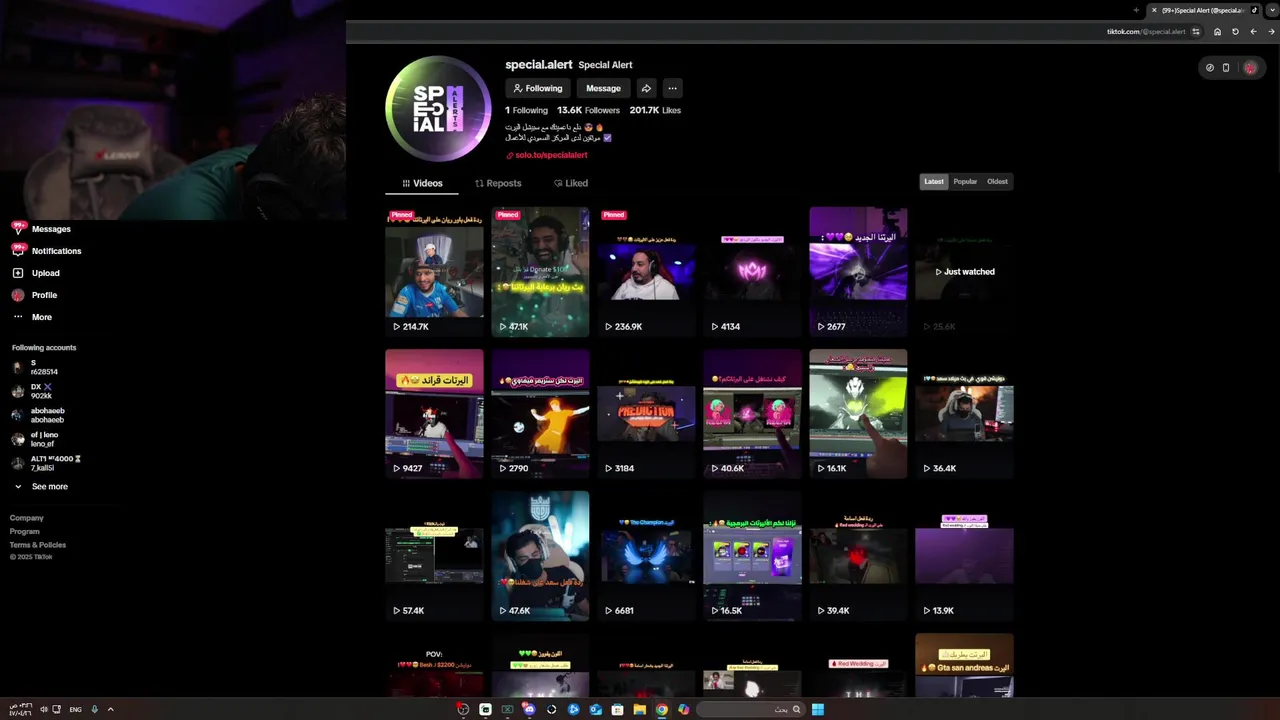1280x720 pixels.
Task: Open the video with 13.9K views
Action: coord(964,555)
